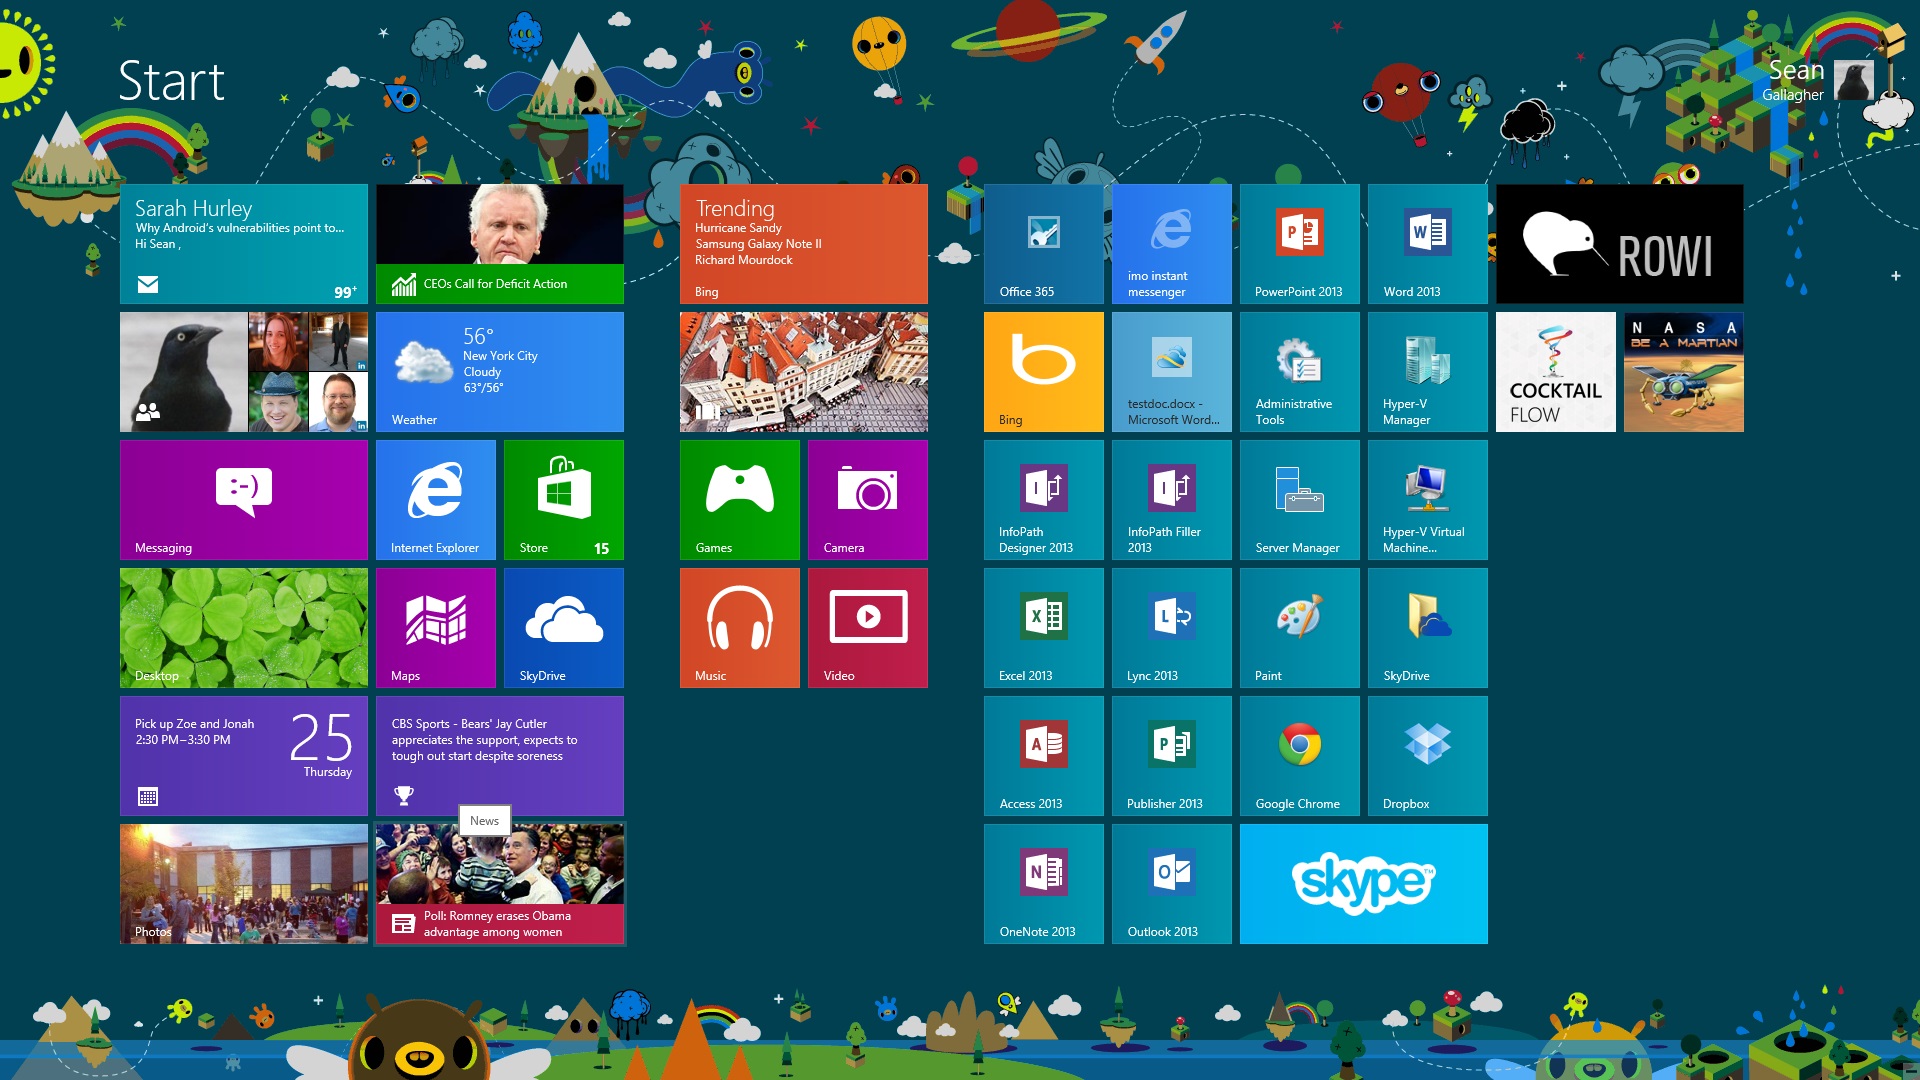Expand CBS Sports news tile

tap(501, 756)
